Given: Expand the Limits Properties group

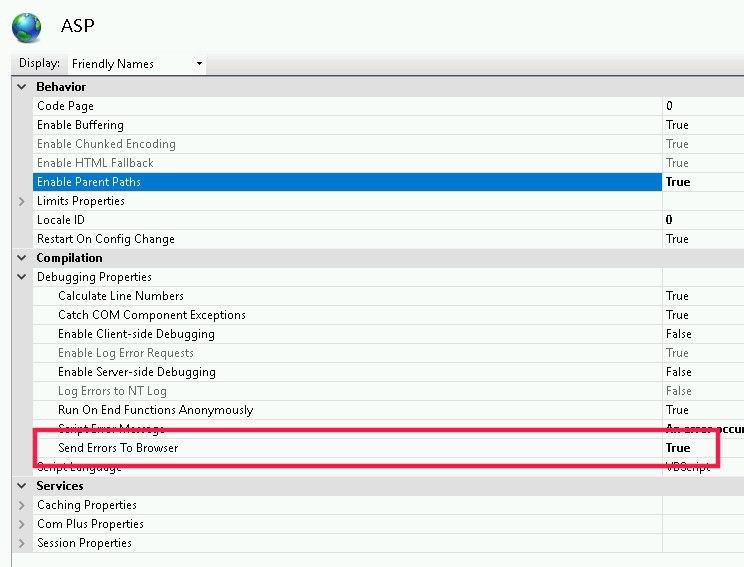Looking at the screenshot, I should [22, 201].
